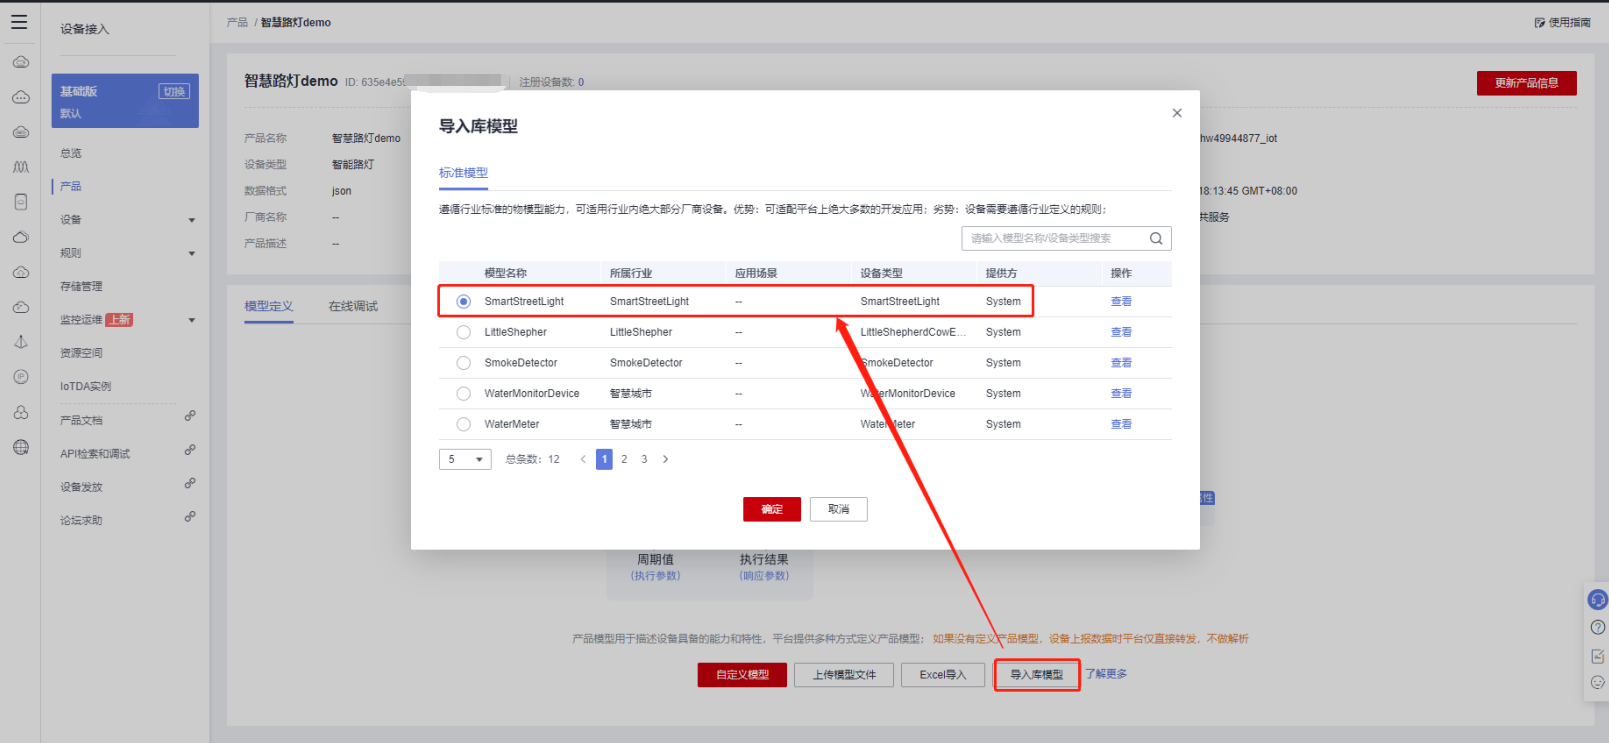Click the 产品 breadcrumb link
Screen dimensions: 1609x743
click(237, 22)
